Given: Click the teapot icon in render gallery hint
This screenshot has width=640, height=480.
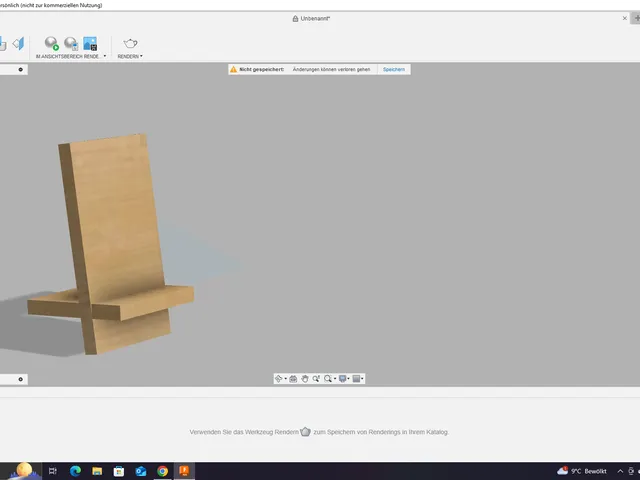Looking at the screenshot, I should tap(305, 431).
